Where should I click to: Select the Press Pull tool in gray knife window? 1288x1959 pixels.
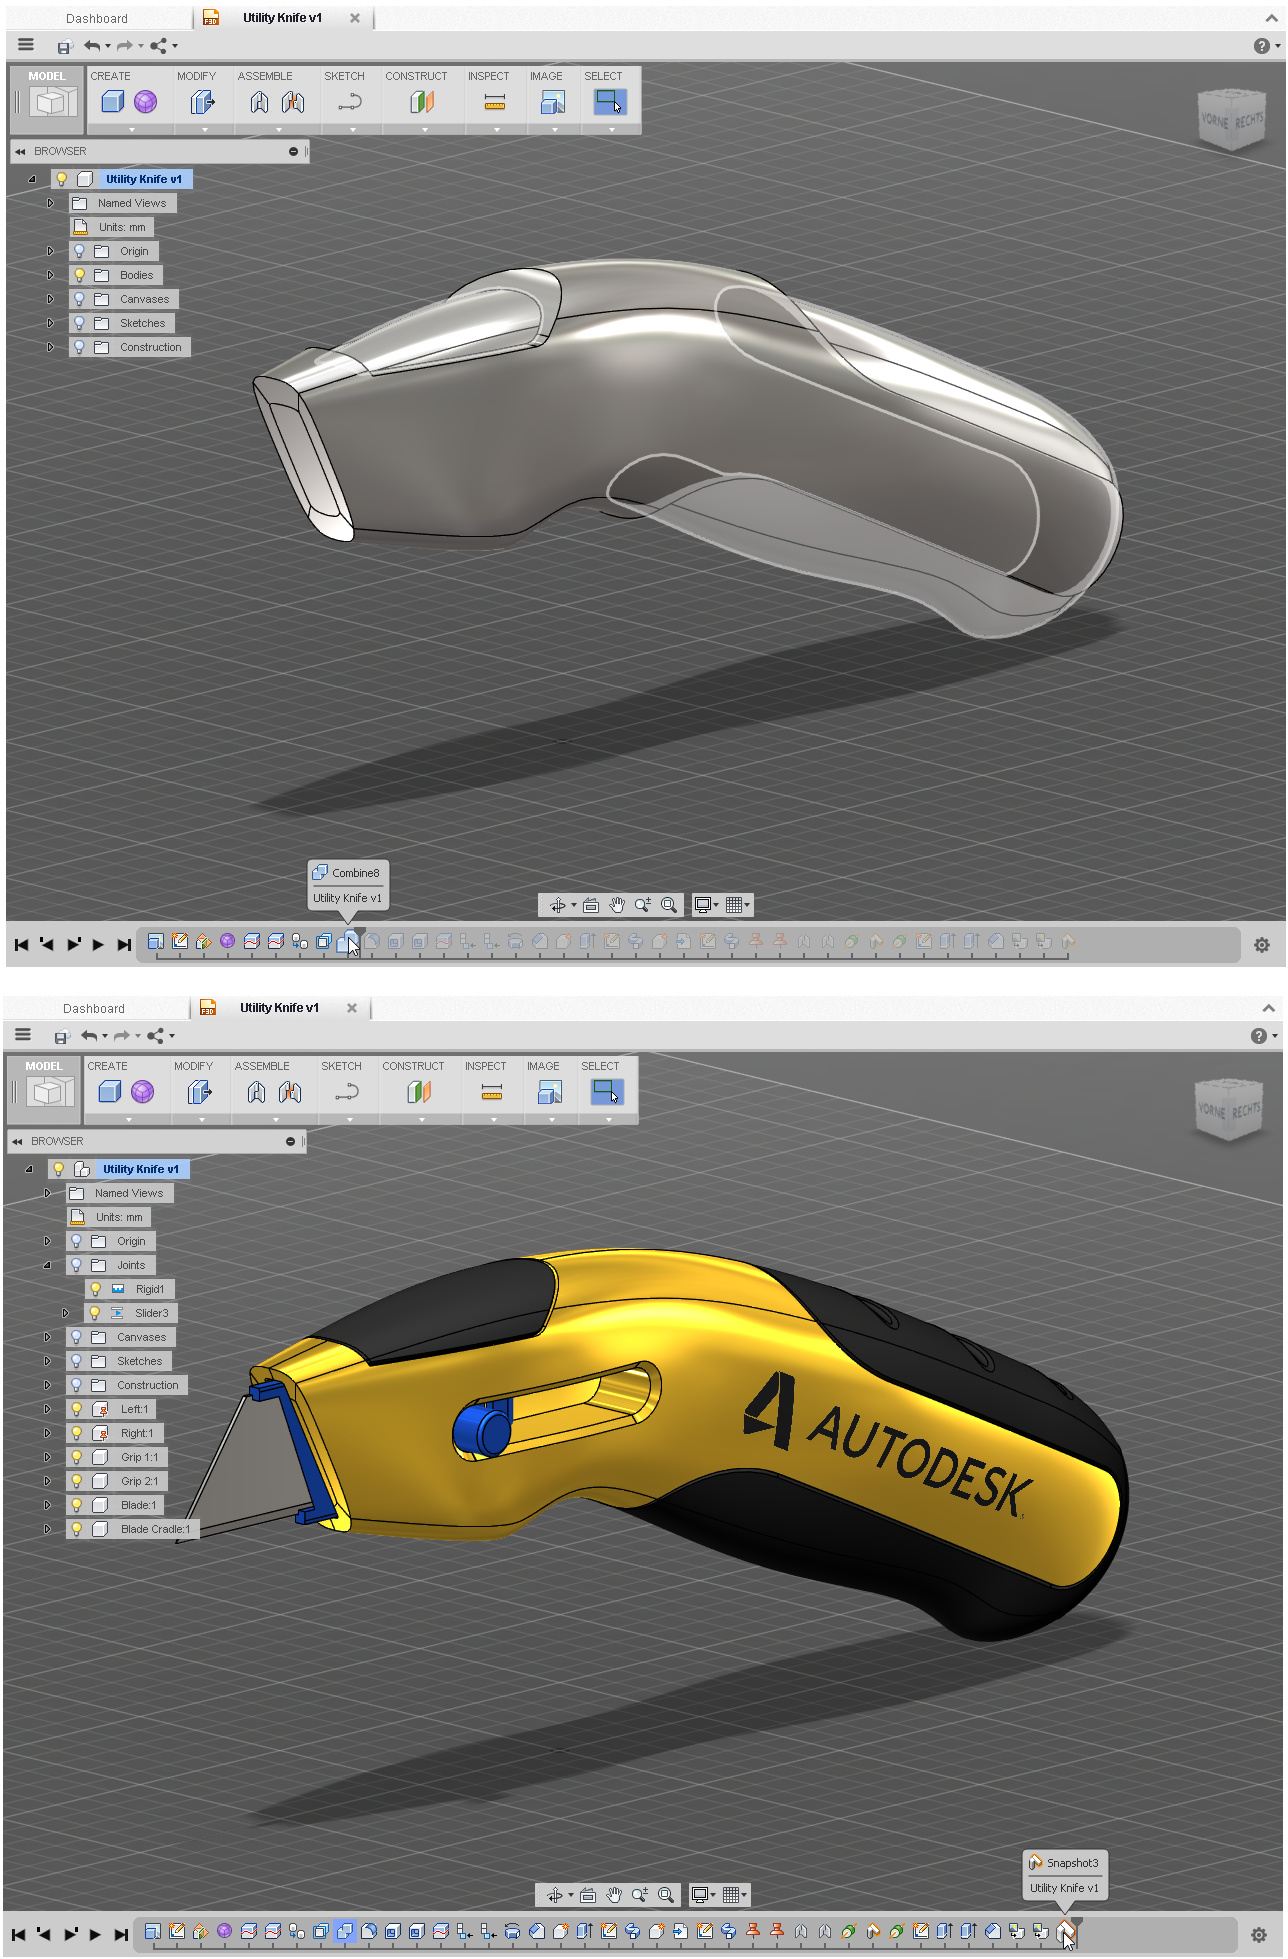pos(202,102)
